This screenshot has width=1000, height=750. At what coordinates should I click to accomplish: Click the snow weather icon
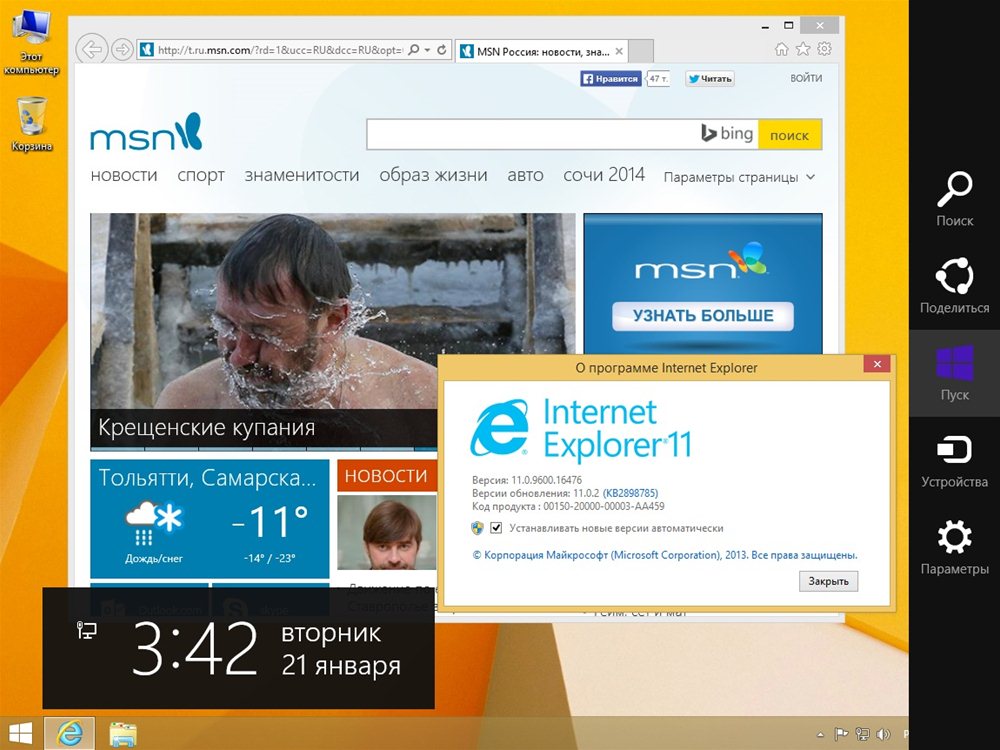[x=154, y=522]
